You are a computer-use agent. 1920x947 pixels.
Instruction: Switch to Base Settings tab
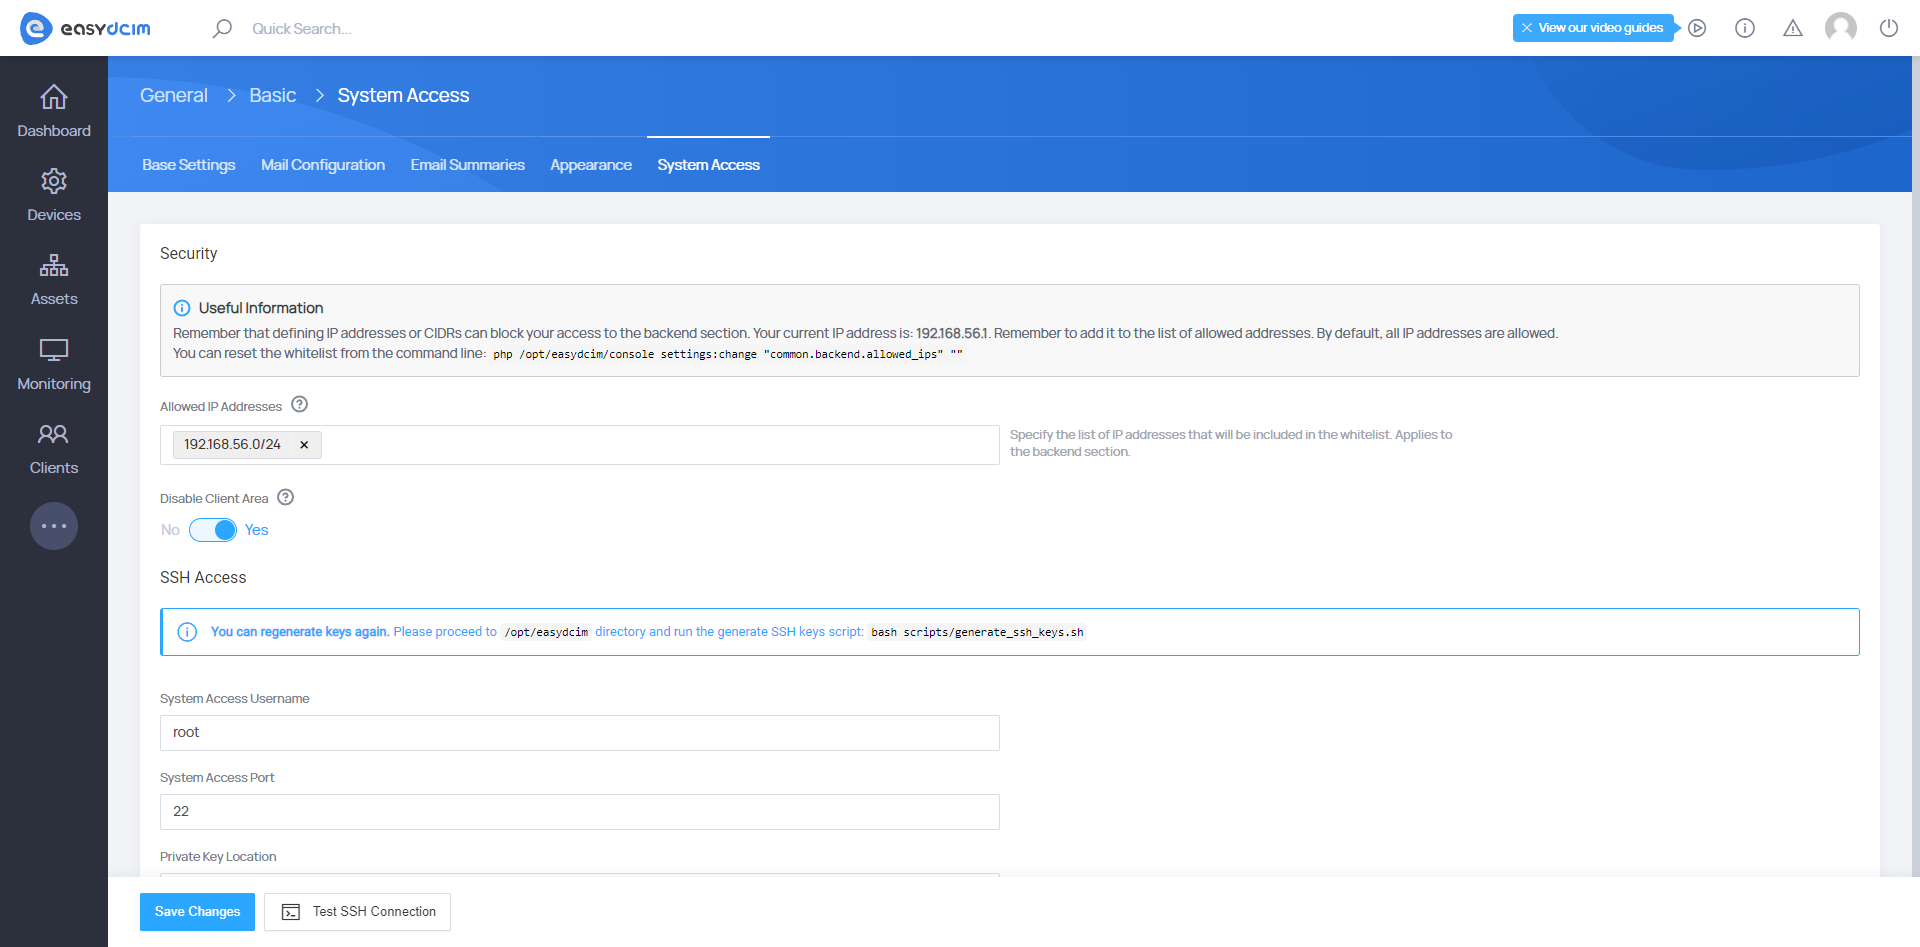(189, 165)
